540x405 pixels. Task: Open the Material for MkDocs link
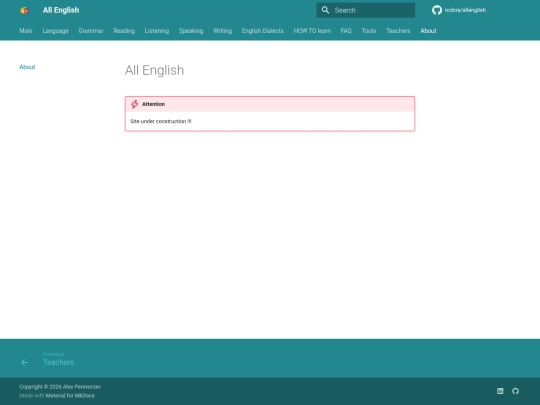coord(70,395)
